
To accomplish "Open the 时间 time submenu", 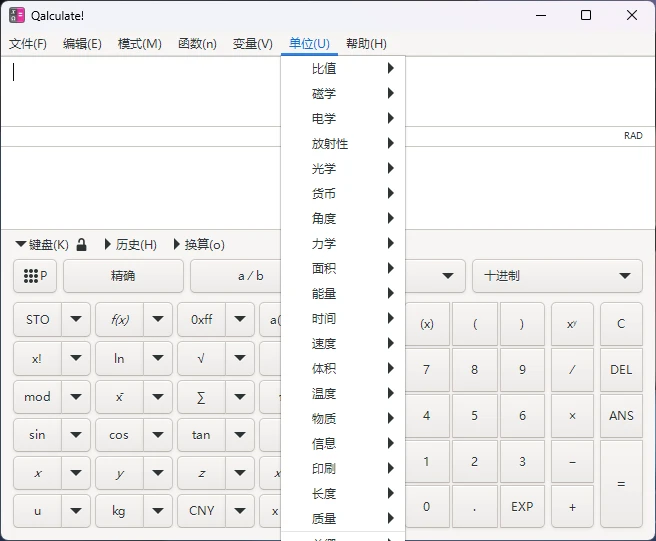I will pos(343,318).
